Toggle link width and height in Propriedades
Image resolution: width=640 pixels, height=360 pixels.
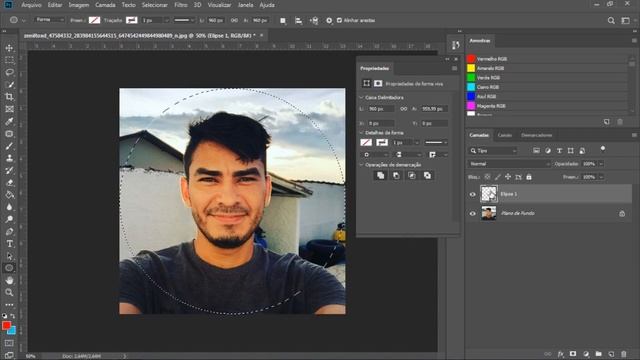[x=404, y=109]
